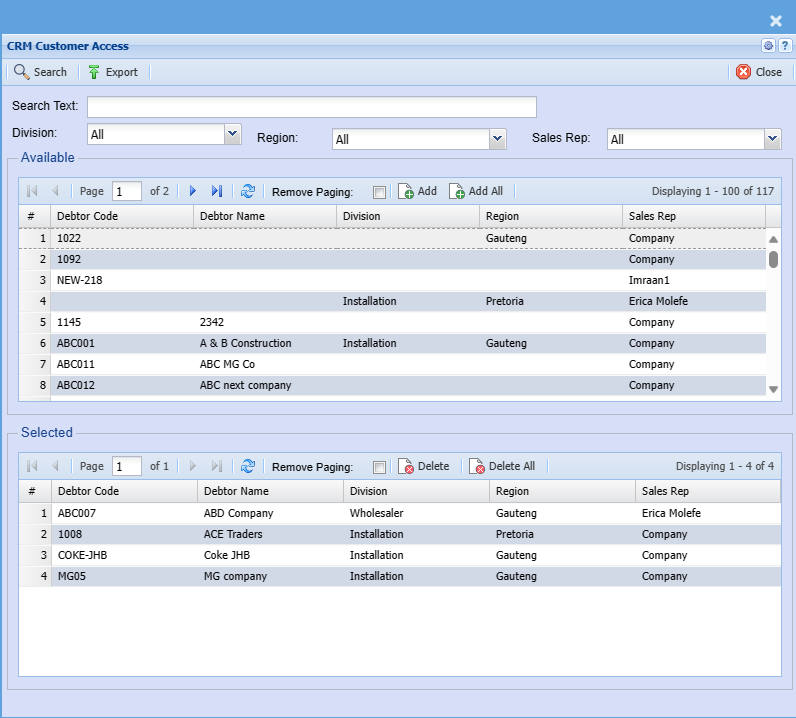796x718 pixels.
Task: Open the Sales Rep dropdown
Action: [772, 139]
